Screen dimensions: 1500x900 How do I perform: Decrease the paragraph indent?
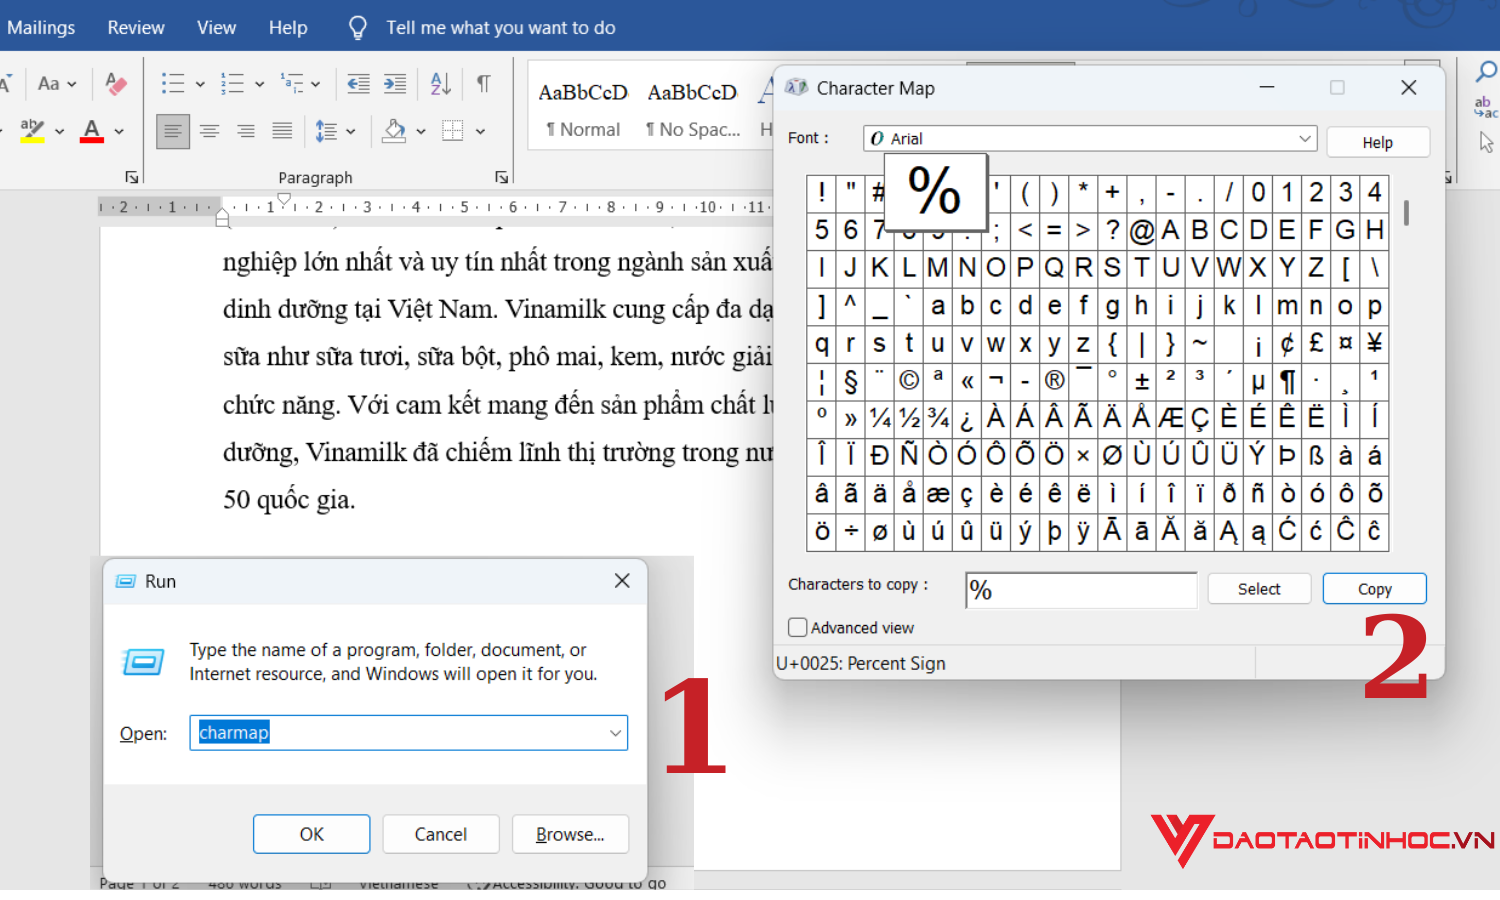click(x=358, y=84)
